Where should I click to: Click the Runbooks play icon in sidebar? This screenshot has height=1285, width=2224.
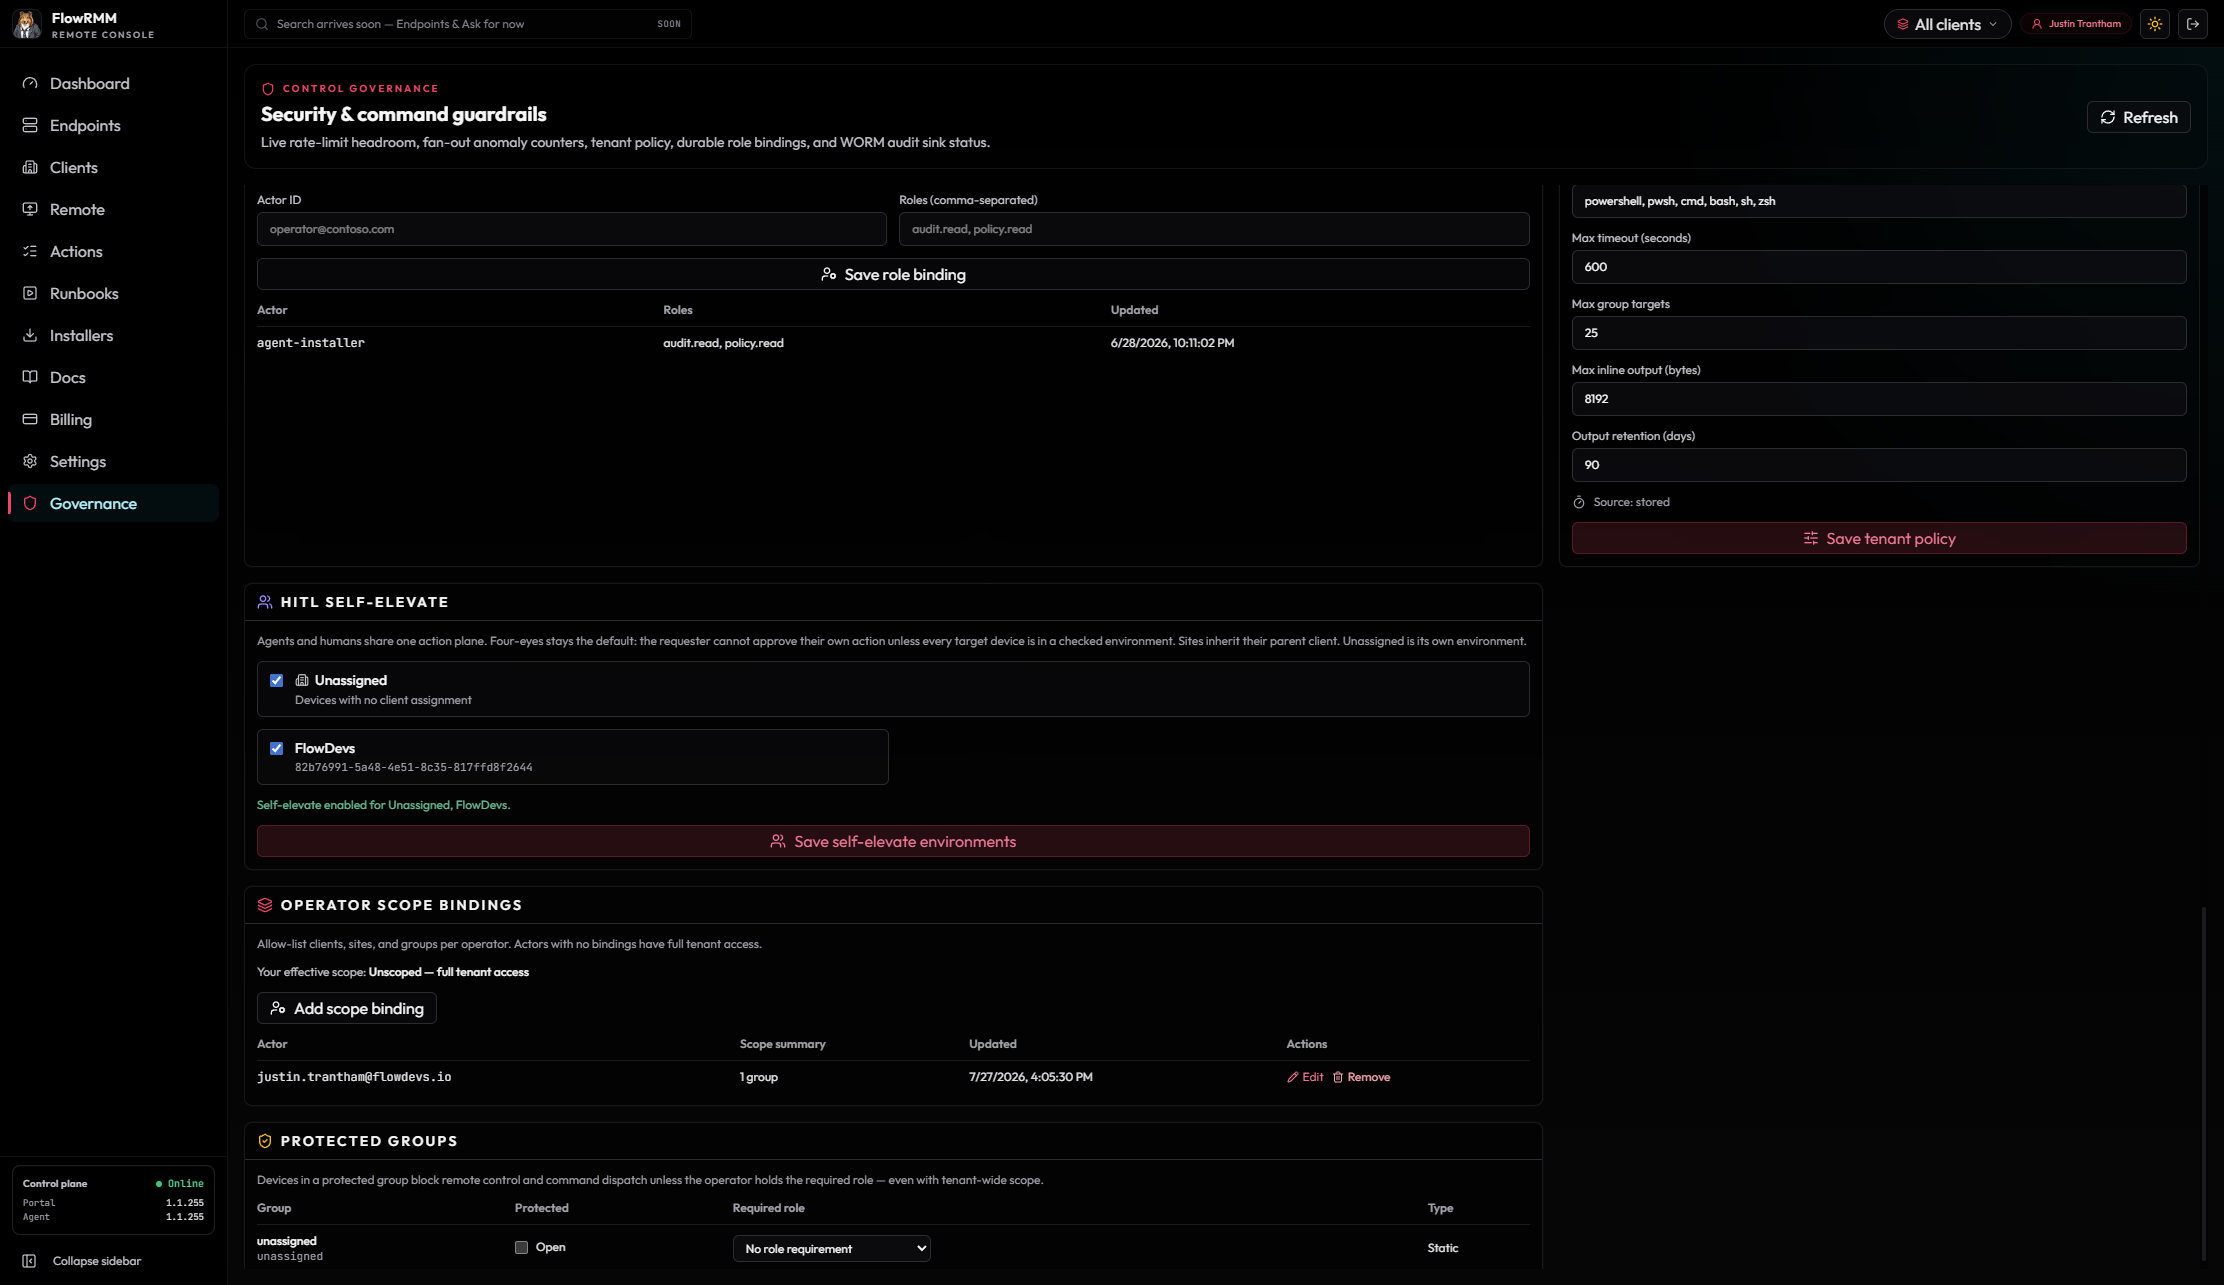[30, 293]
